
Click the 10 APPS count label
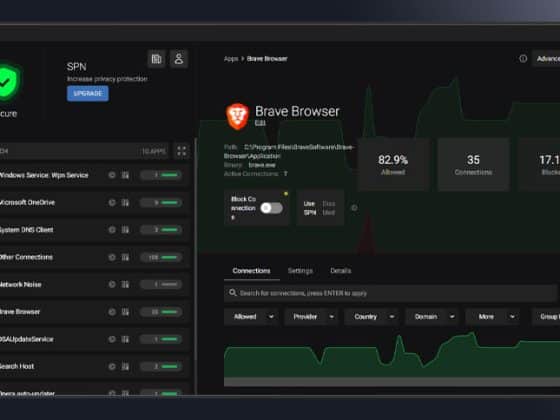pos(154,151)
